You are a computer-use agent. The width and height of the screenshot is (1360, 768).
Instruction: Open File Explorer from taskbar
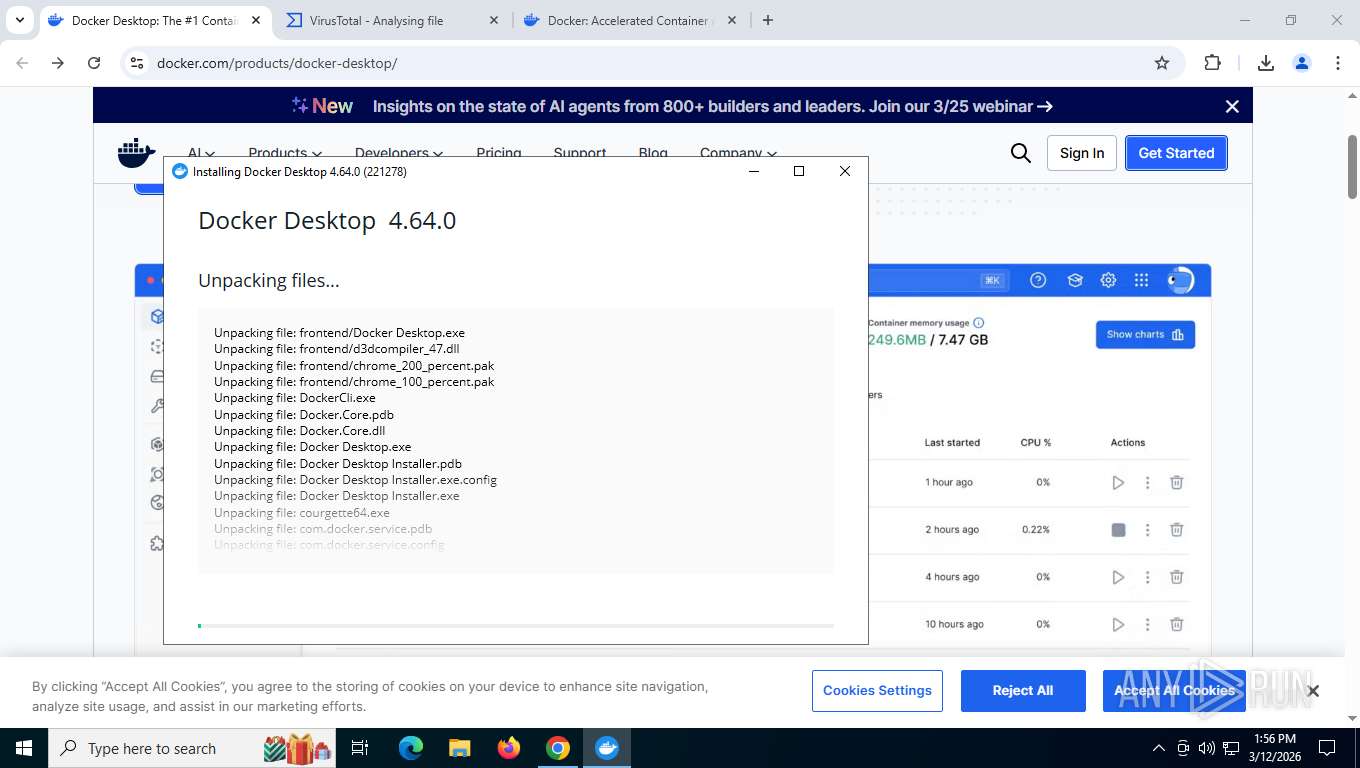[x=459, y=748]
